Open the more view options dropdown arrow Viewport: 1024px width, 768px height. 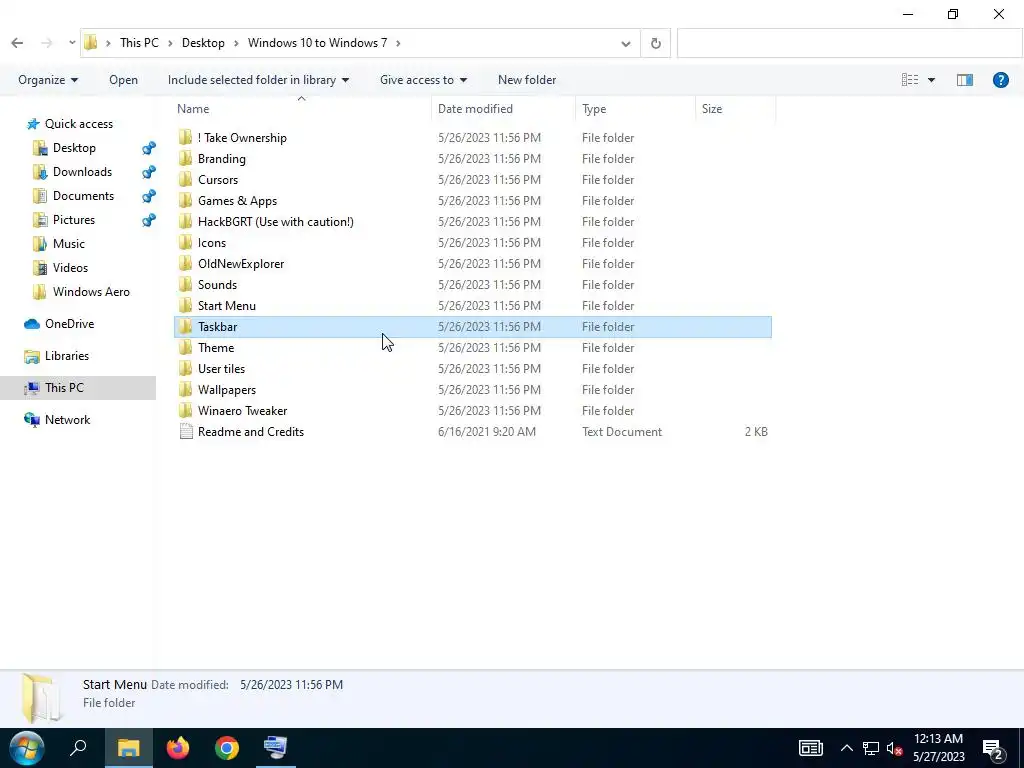931,80
